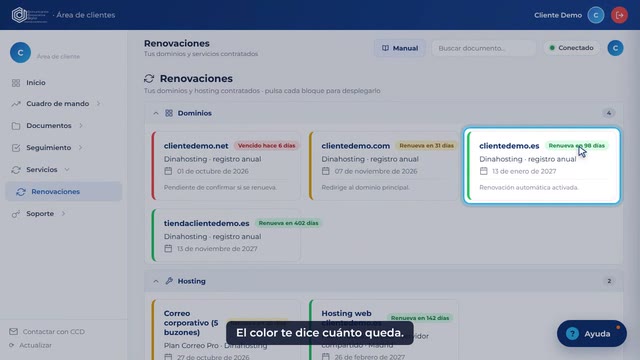Screen dimensions: 640x360
Task: Collapse the Dominios section
Action: click(x=156, y=113)
